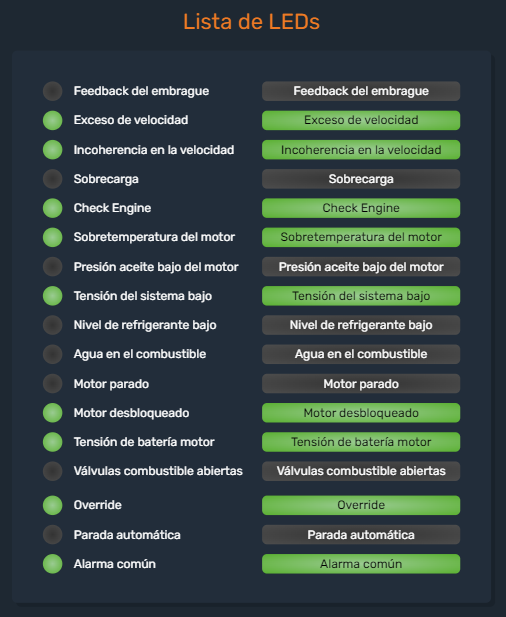Click the Tensión de batería motor bar

coord(361,442)
